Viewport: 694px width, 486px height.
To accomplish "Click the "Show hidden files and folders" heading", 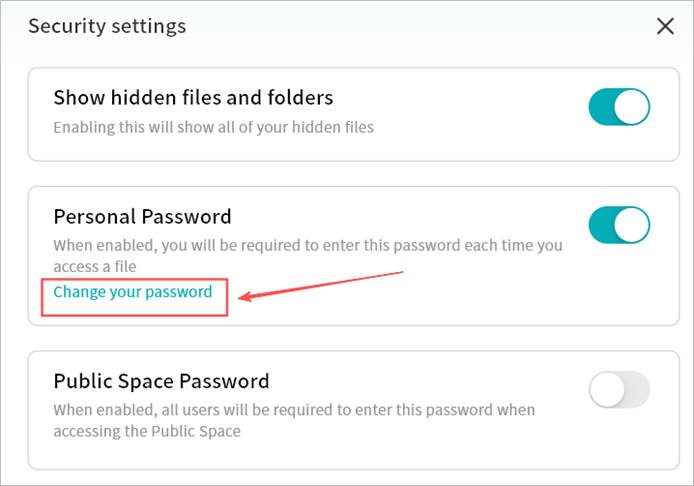I will tap(193, 98).
